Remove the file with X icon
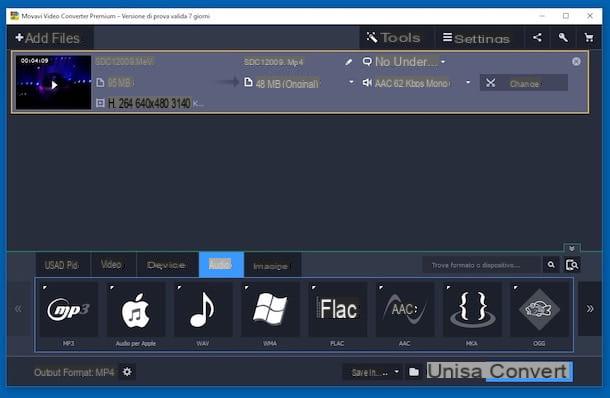Screen dimensions: 610x398 [576, 61]
